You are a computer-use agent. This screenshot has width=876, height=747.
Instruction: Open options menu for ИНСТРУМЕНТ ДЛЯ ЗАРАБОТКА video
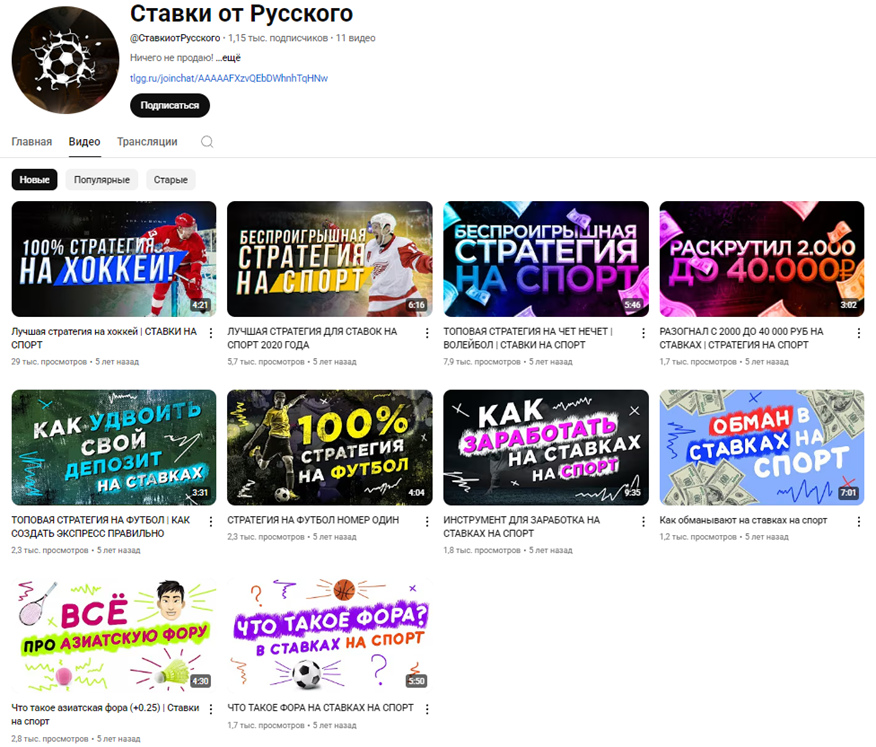point(643,521)
